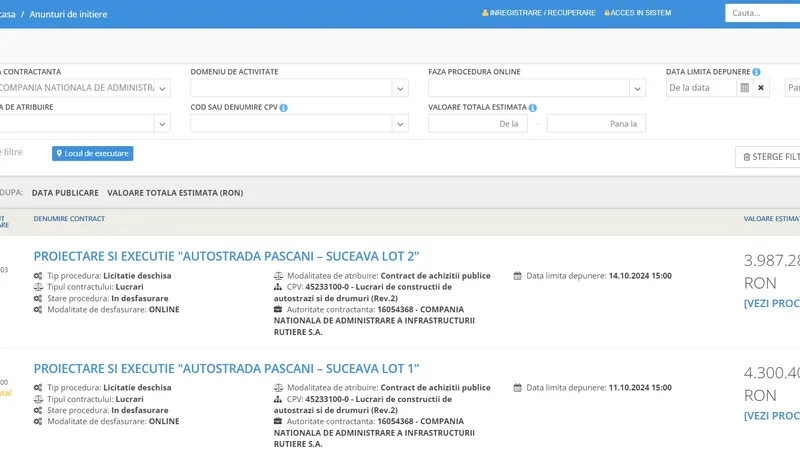Viewport: 800px width, 450px height.
Task: Click Contract de achizitii publice in LOT 1
Action: [x=436, y=388]
